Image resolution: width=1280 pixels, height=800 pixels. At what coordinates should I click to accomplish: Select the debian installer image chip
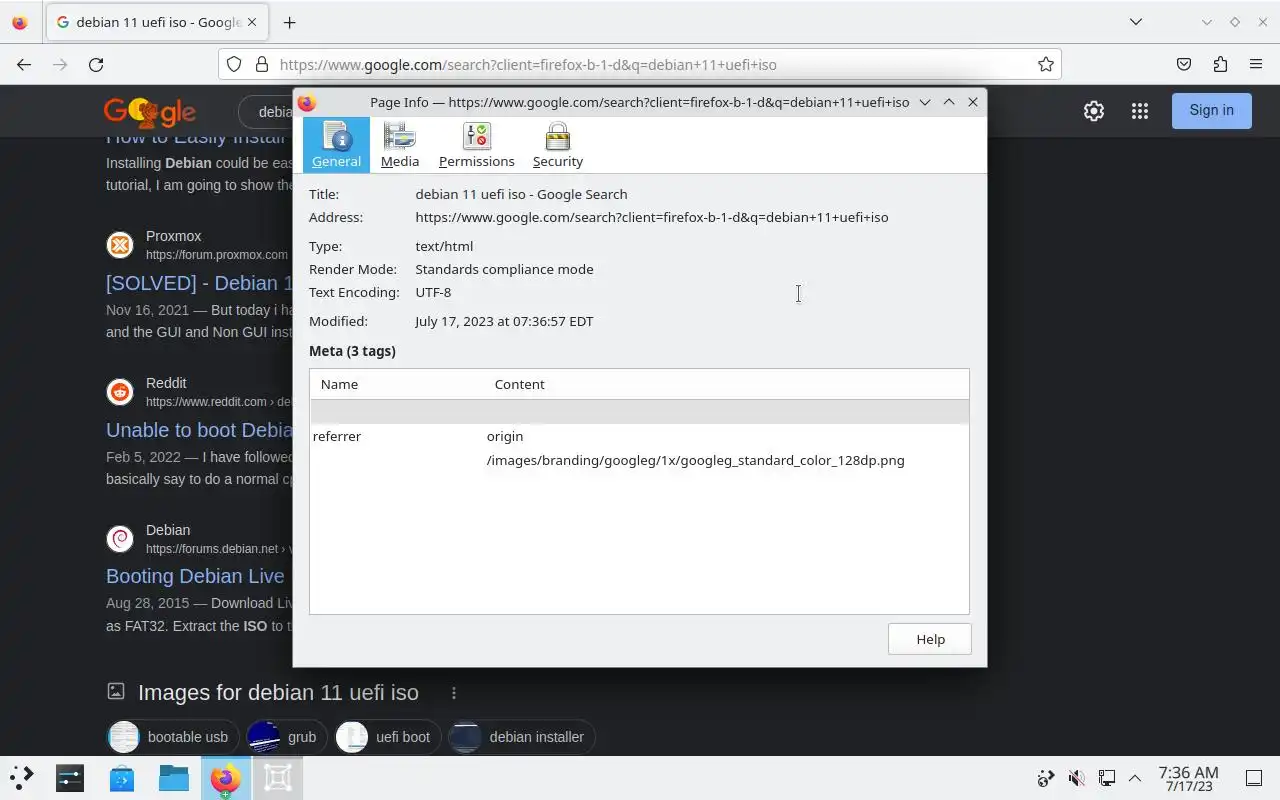521,737
